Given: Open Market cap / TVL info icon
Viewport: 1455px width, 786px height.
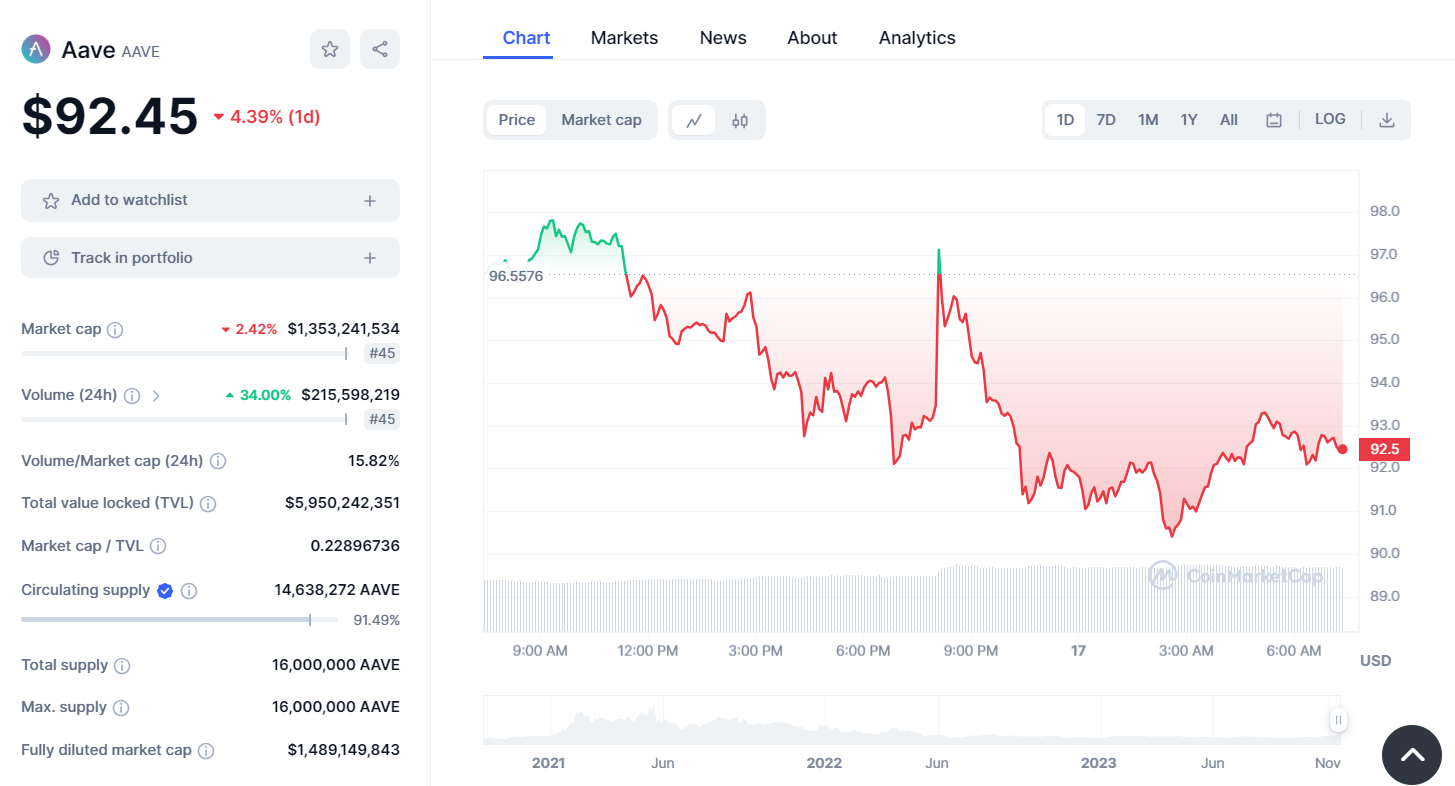Looking at the screenshot, I should coord(158,546).
